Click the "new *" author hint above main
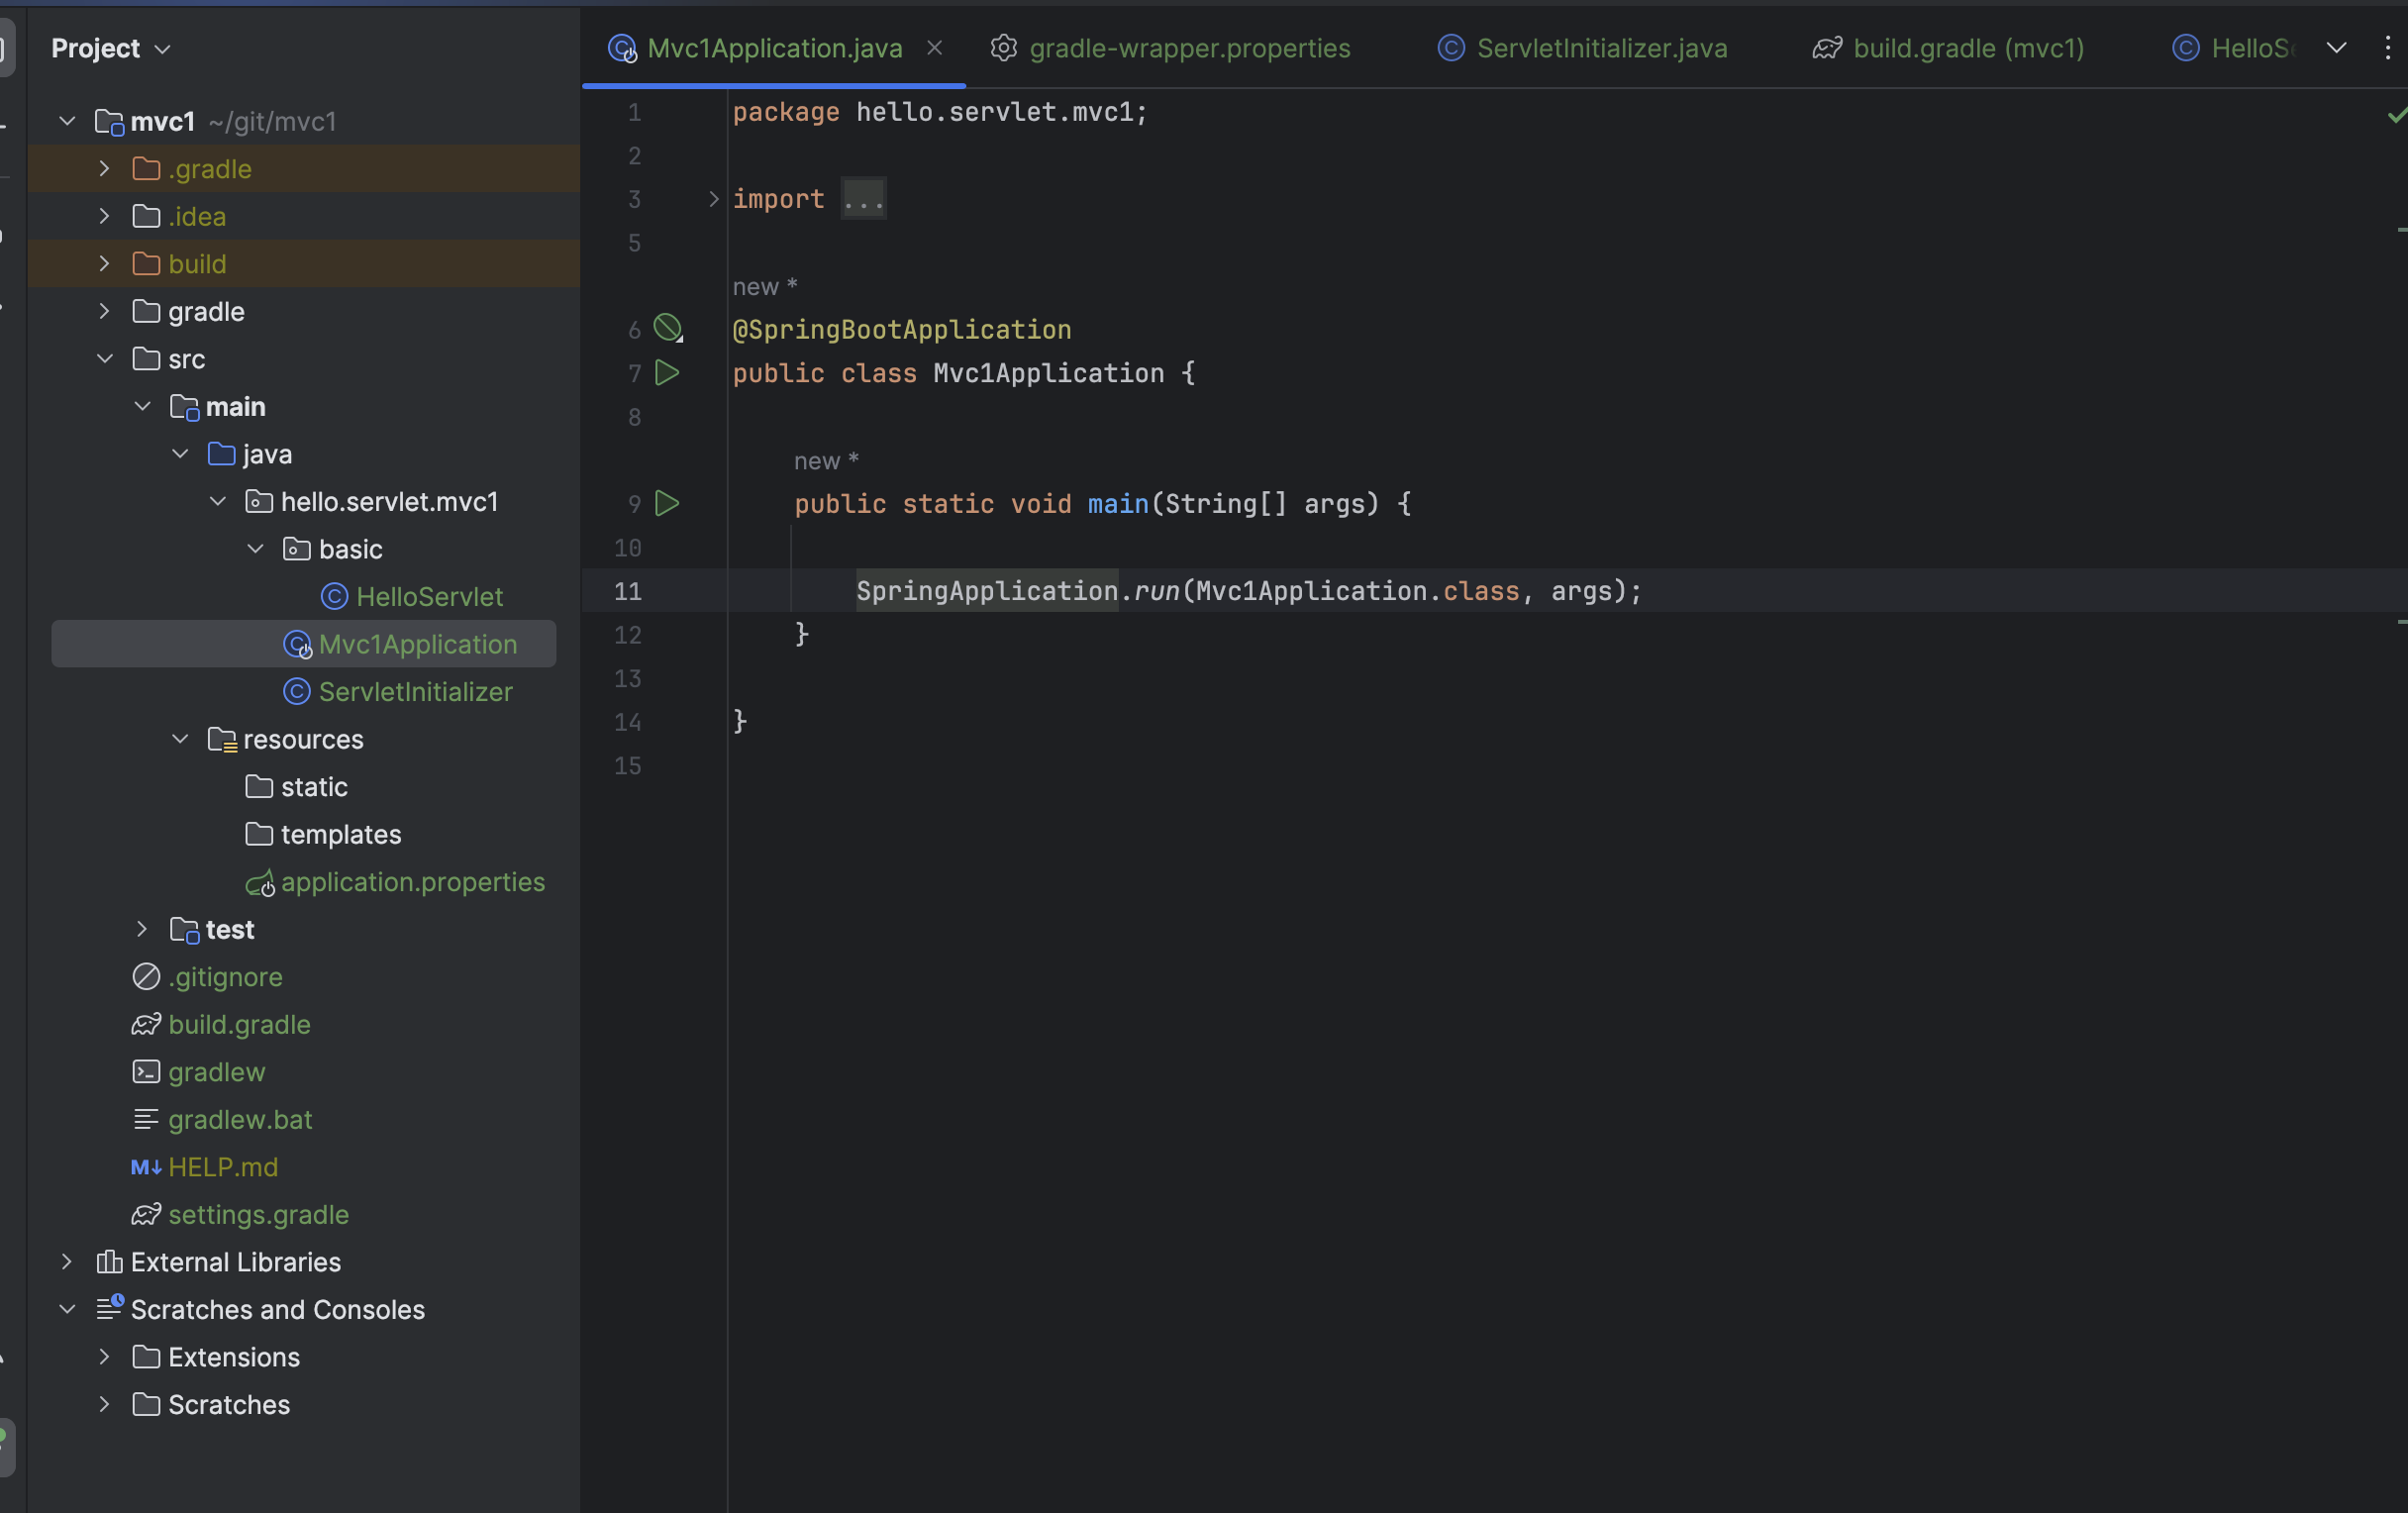 click(x=826, y=461)
